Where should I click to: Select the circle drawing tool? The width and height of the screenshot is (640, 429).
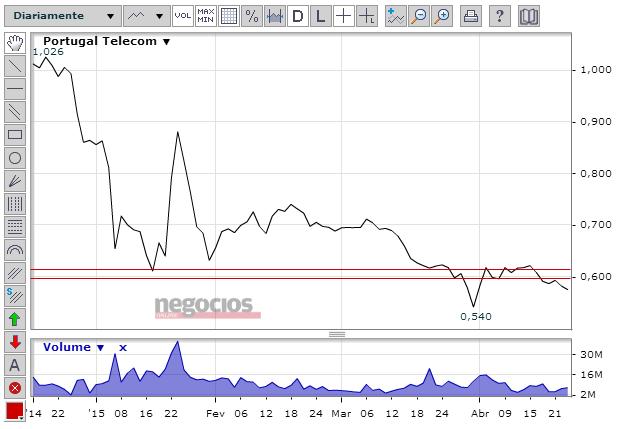[15, 158]
